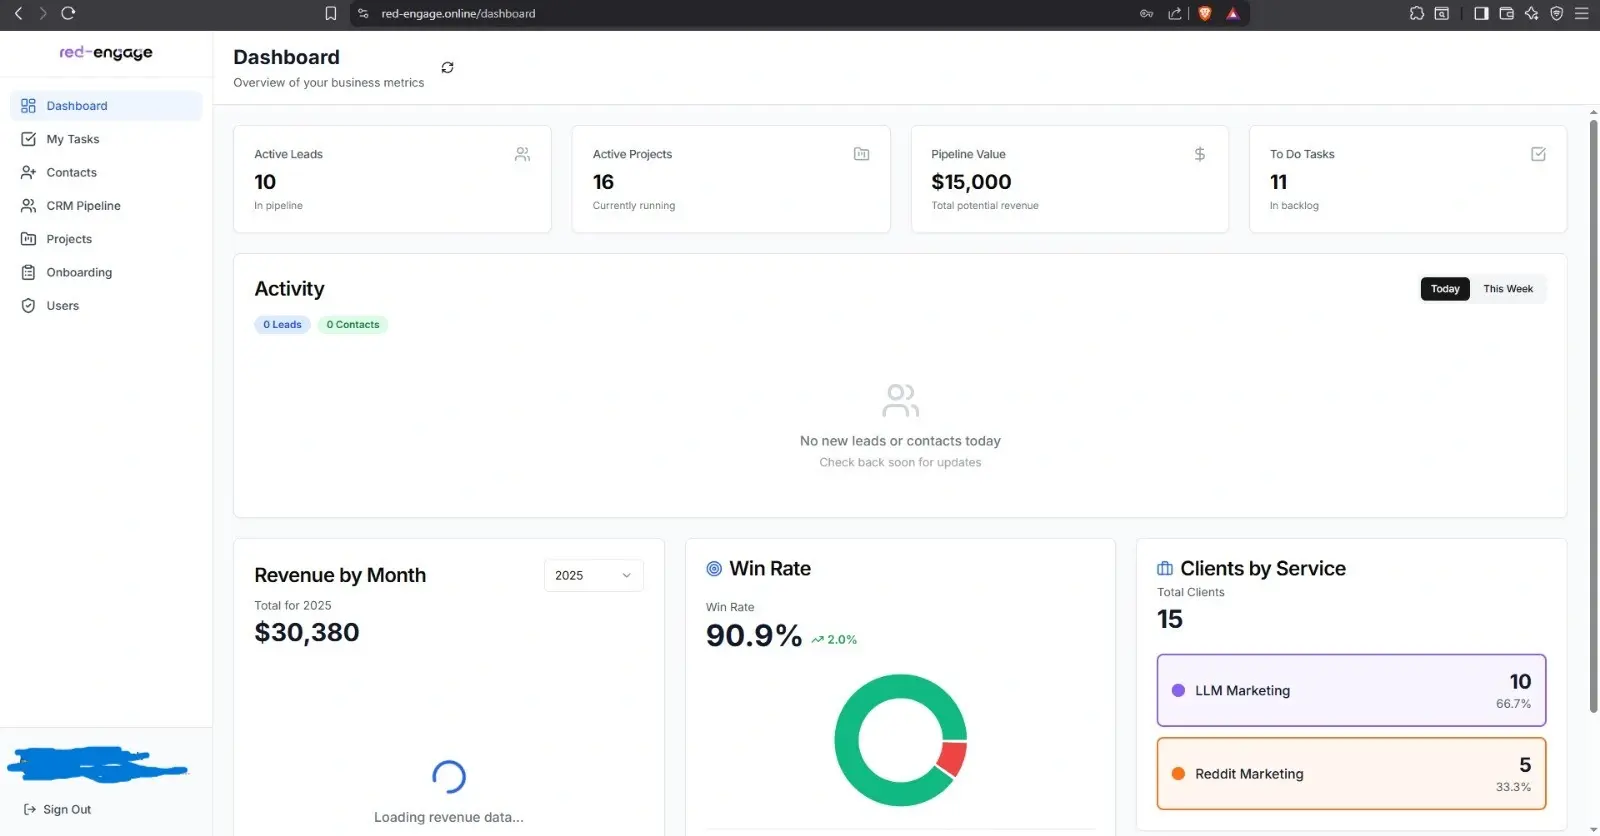This screenshot has height=836, width=1600.
Task: Click the Total Clients value 15
Action: 1170,619
